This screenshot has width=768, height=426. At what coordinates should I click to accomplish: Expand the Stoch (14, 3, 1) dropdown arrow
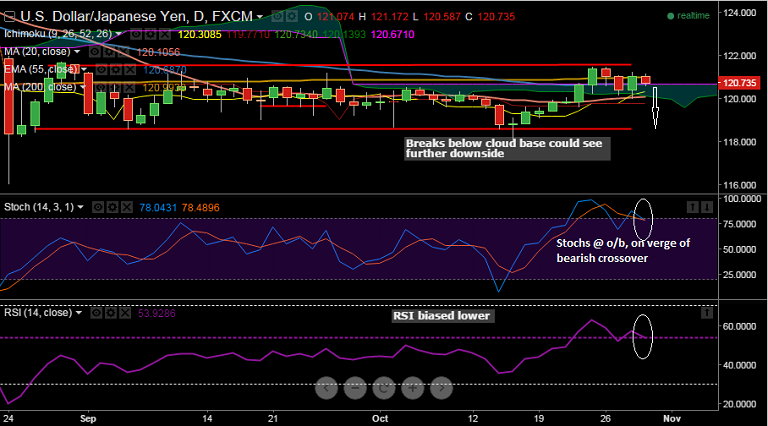(x=80, y=207)
